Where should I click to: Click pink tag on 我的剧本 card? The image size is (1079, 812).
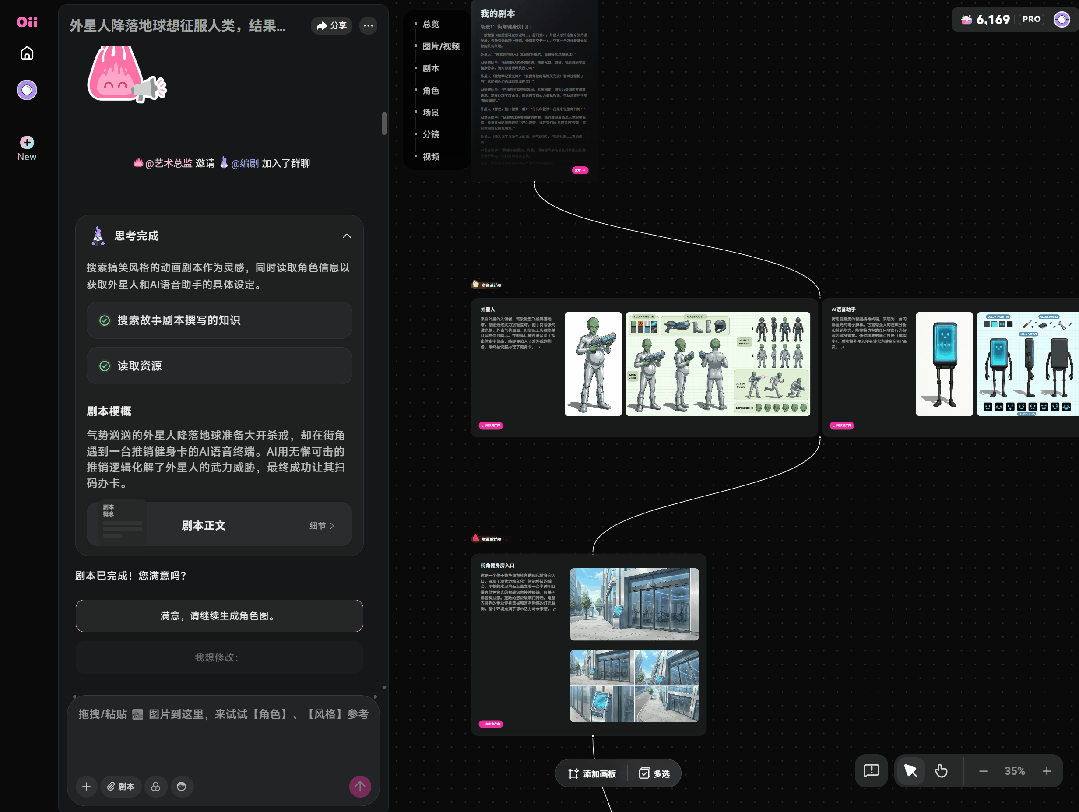click(x=580, y=170)
